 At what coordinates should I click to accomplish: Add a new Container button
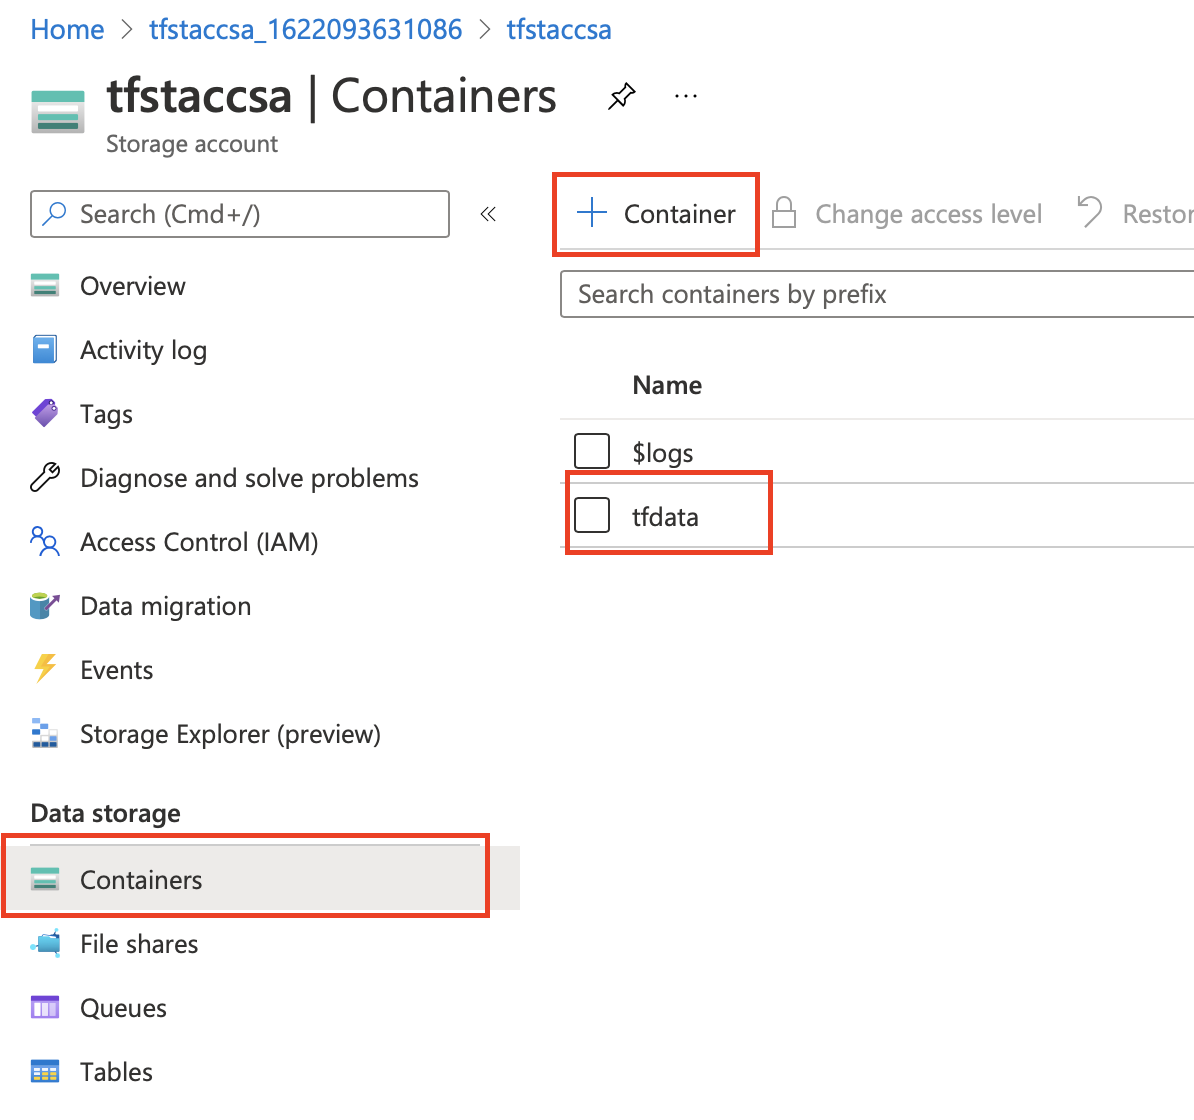pyautogui.click(x=657, y=214)
